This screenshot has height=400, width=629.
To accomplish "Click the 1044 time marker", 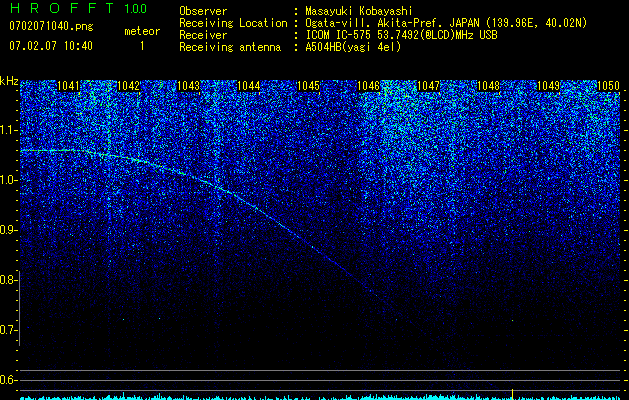I will [248, 86].
